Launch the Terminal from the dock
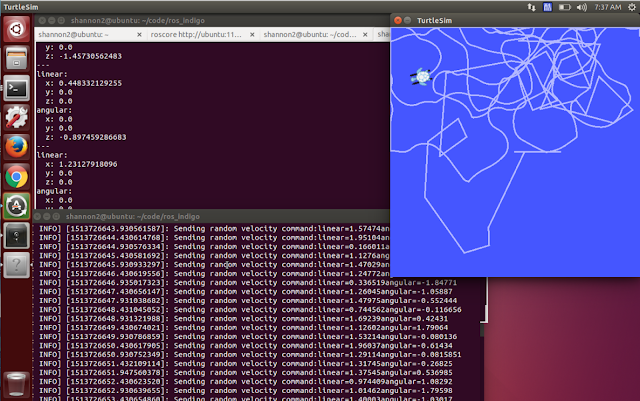The image size is (640, 401). (x=16, y=88)
